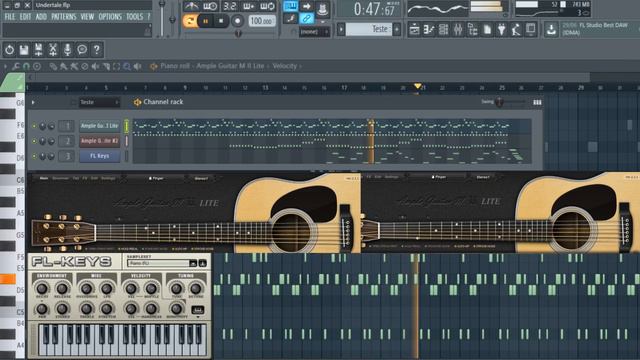Open the Teste pattern selector in toolbar
Screen dimensions: 640x360
pos(369,29)
